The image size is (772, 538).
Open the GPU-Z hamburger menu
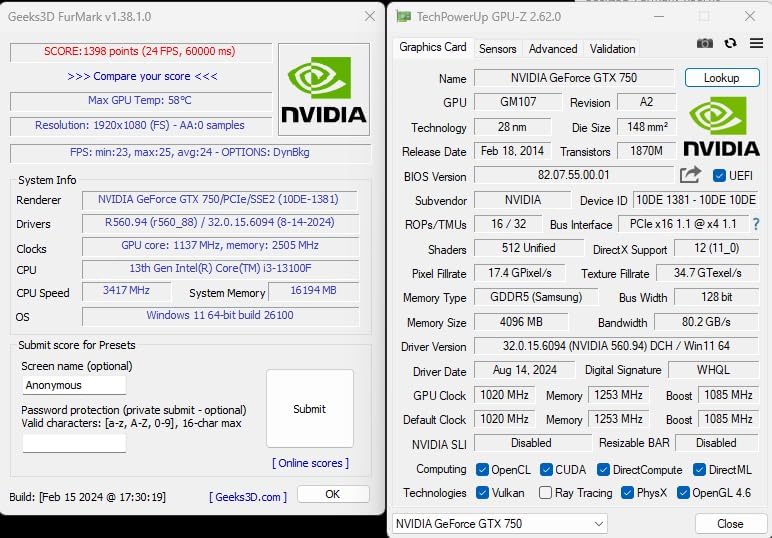(756, 43)
